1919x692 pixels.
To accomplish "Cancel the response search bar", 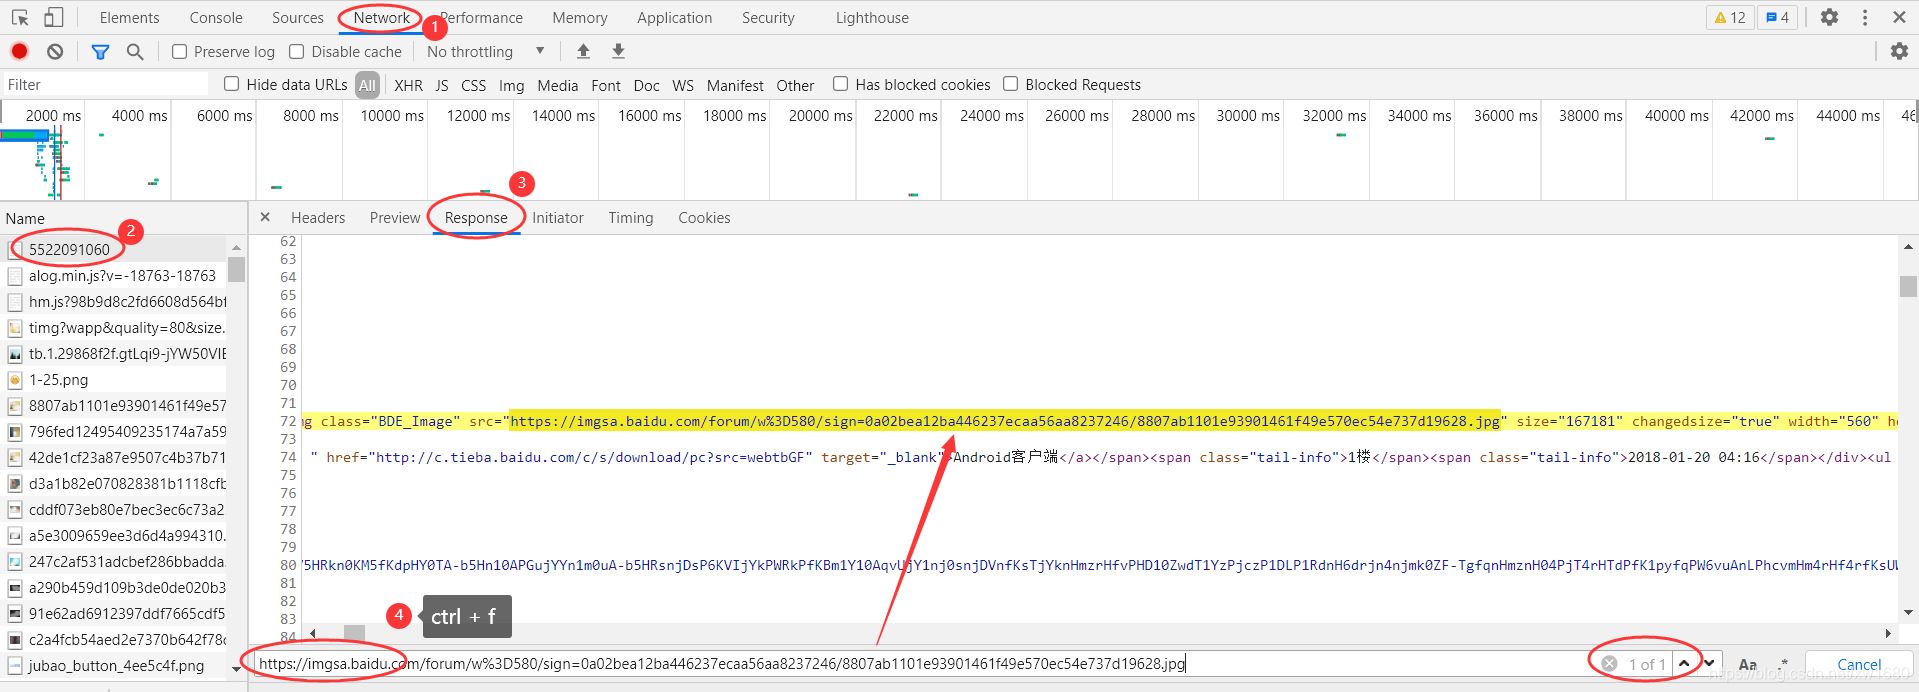I will 1858,664.
